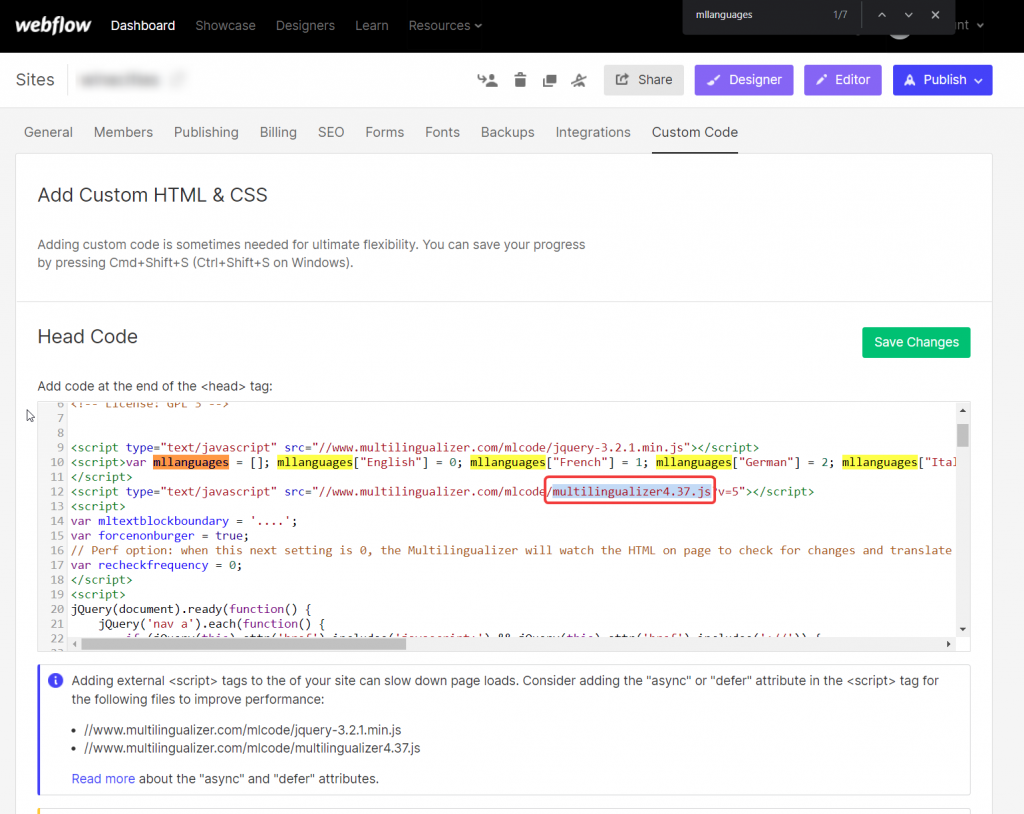1024x814 pixels.
Task: Click the '//www.multilingualizer.com/mlcode/multilingualizer4.37.js' bullet in notice
Action: [252, 748]
